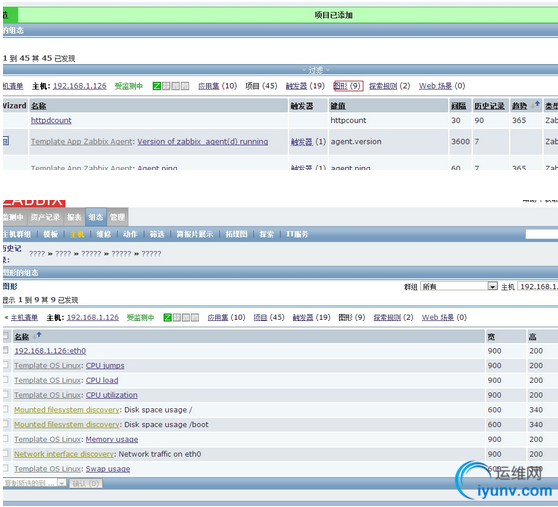Open the 管理 tab
558x507 pixels.
coord(117,217)
